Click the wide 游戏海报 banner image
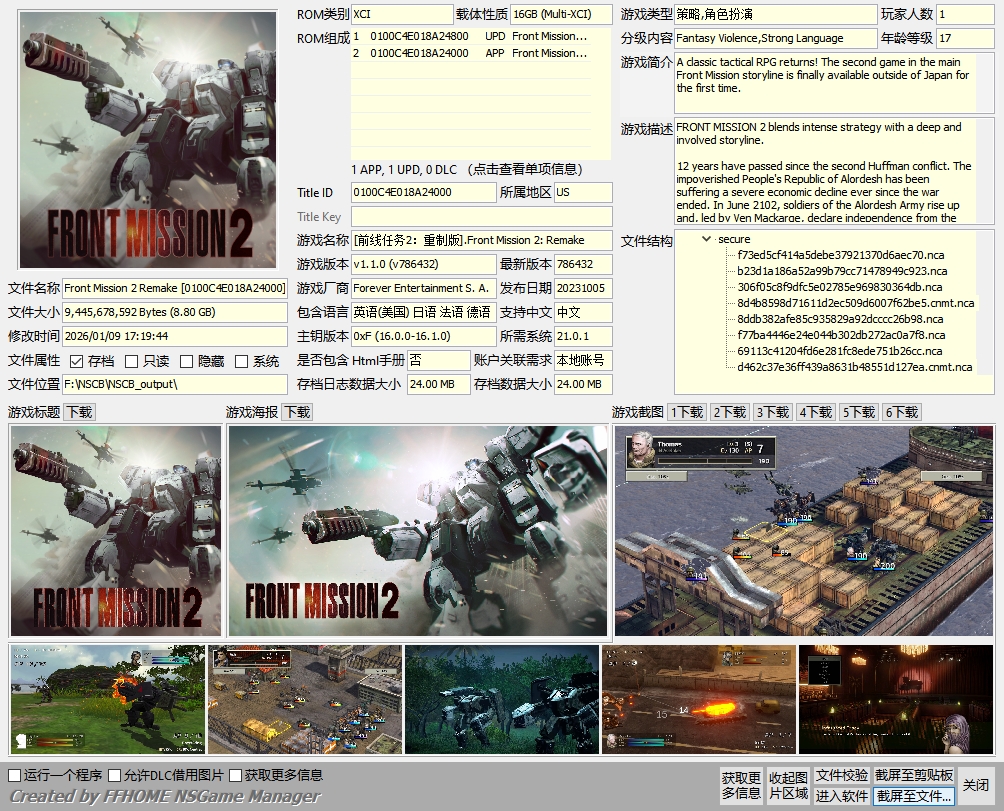The height and width of the screenshot is (811, 1004). click(x=417, y=531)
